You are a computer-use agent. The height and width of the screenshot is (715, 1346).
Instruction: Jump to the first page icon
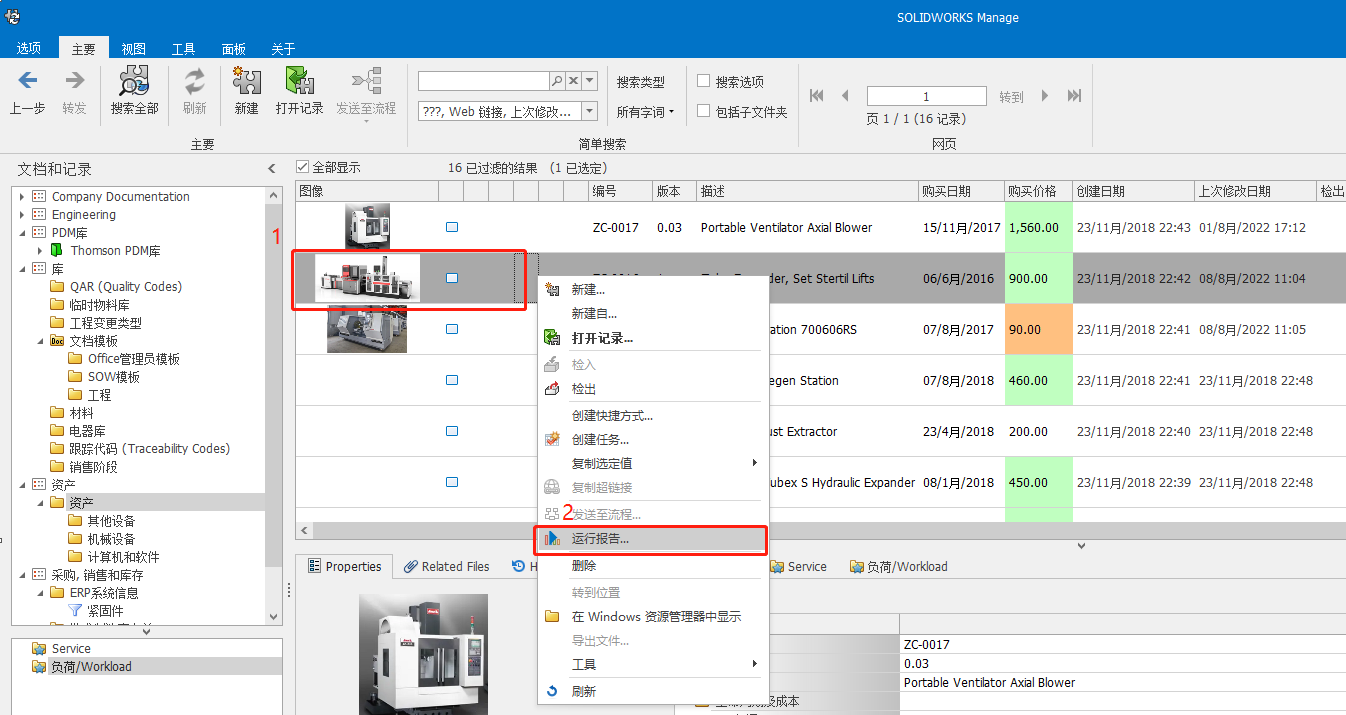click(816, 96)
